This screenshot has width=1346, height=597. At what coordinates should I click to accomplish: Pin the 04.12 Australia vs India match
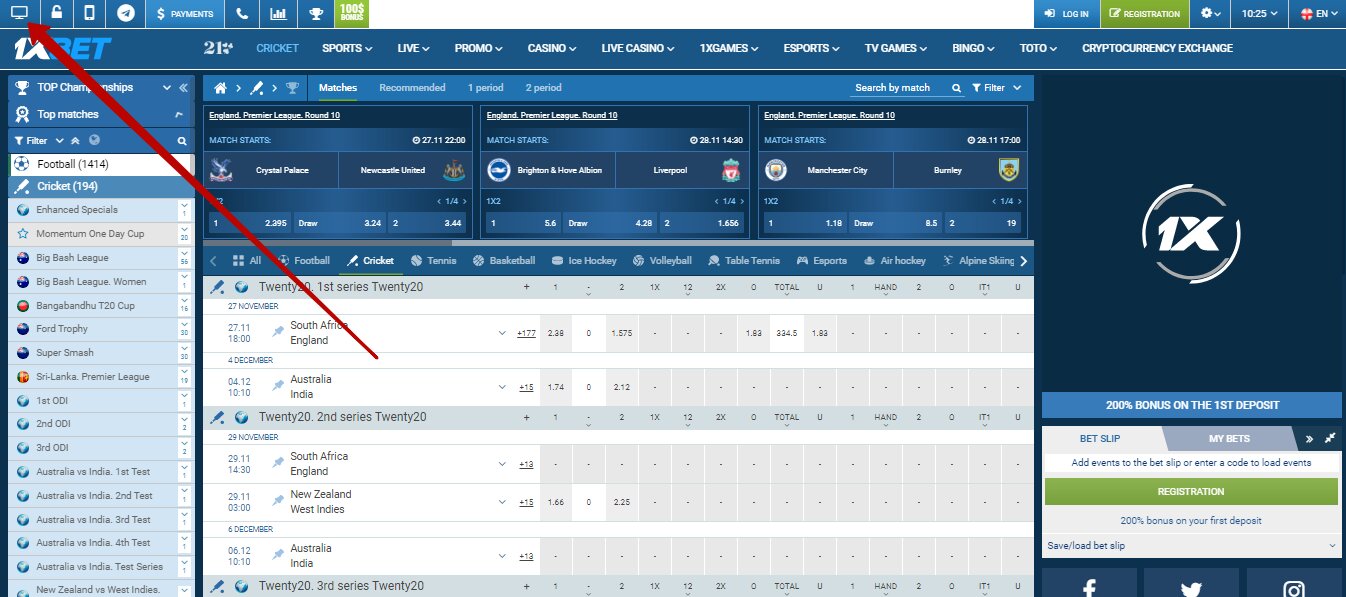pyautogui.click(x=278, y=386)
